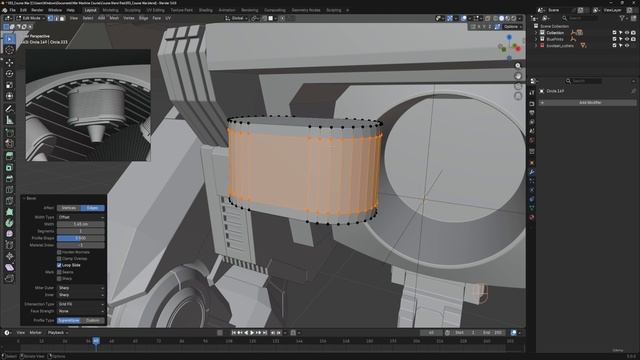Select the Annotate tool in left toolbar
This screenshot has height=360, width=640.
(x=9, y=109)
